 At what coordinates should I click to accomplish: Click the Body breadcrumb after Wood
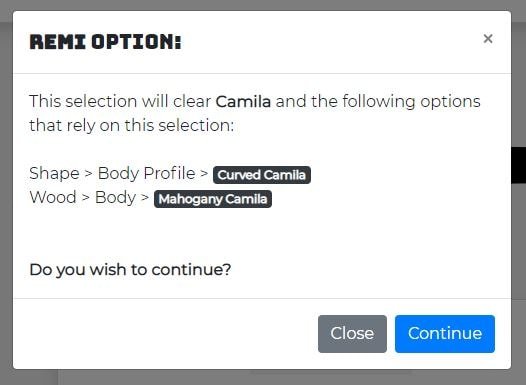click(x=115, y=198)
